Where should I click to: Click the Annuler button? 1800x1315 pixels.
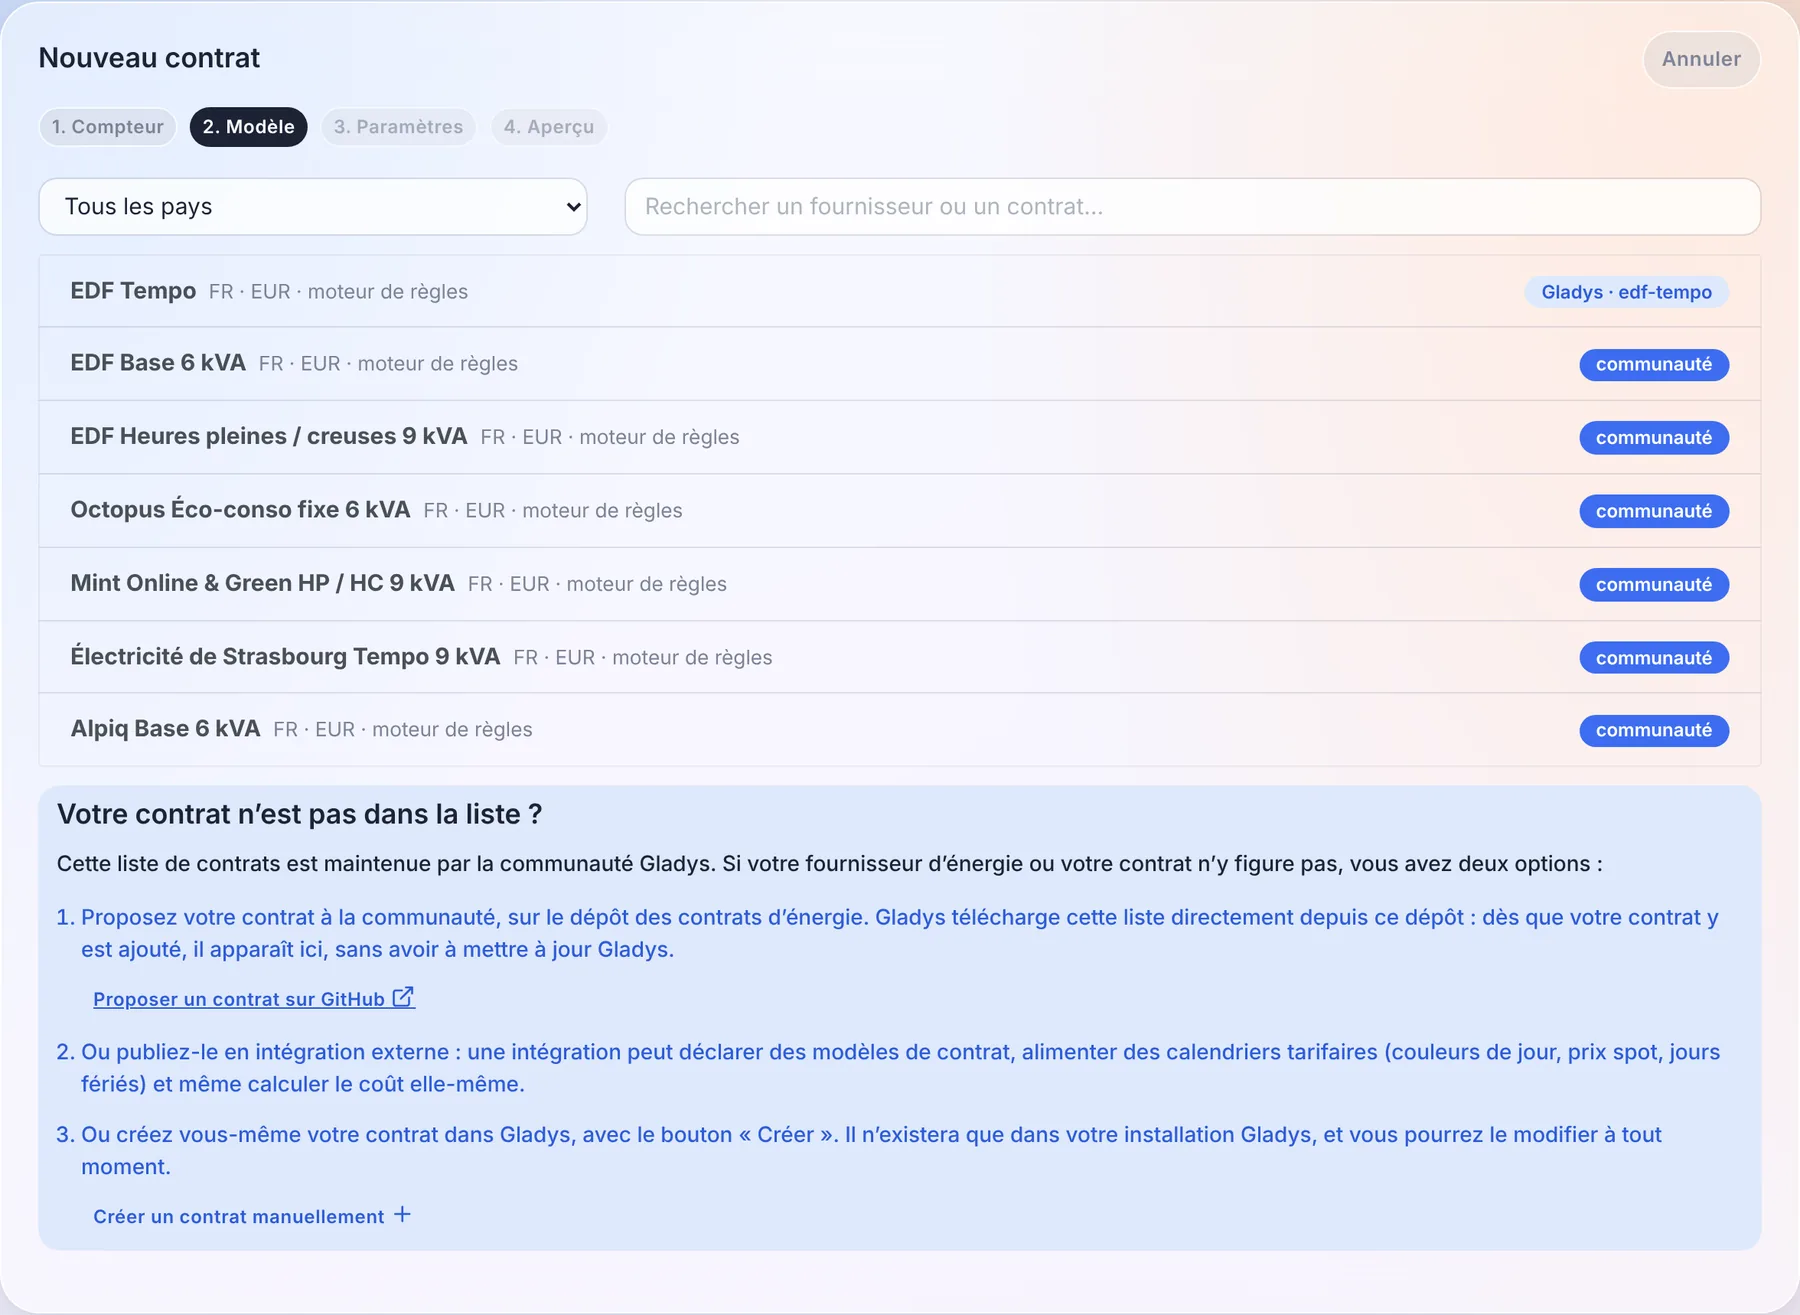pyautogui.click(x=1701, y=59)
